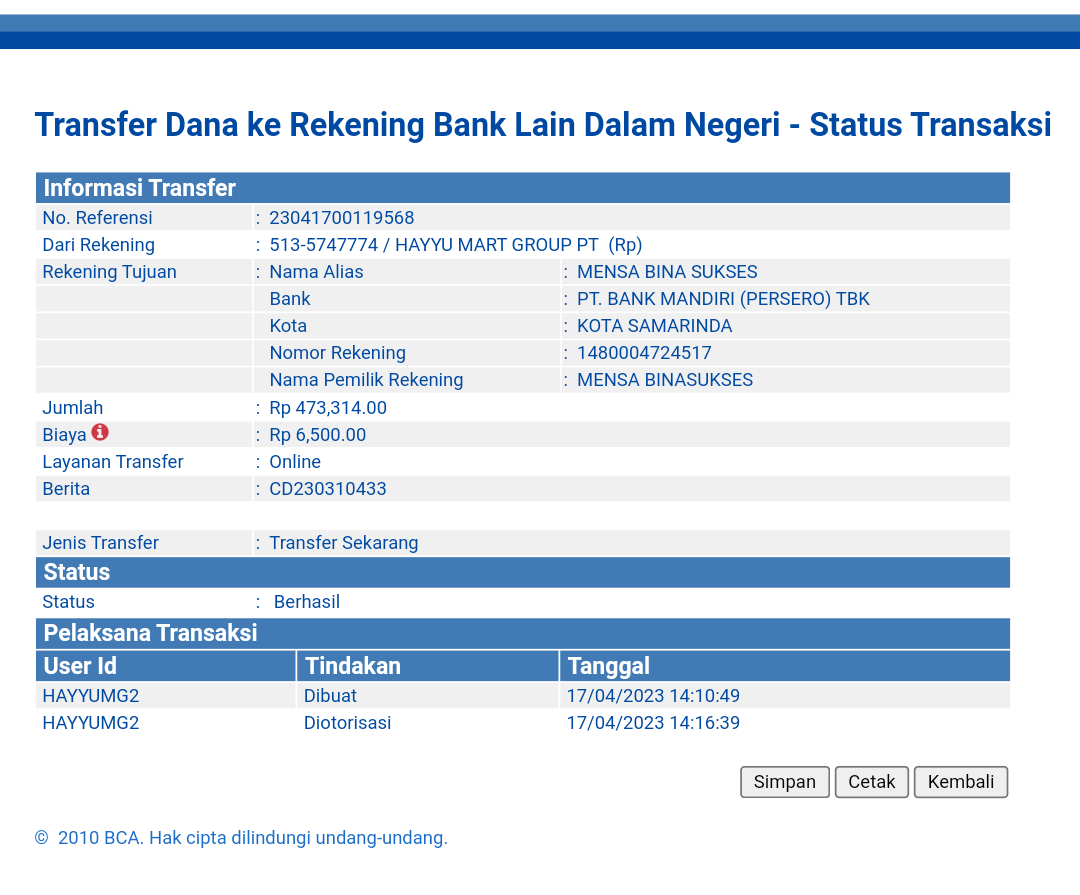Click the Tanggal column header
Image resolution: width=1080 pixels, height=895 pixels.
(608, 666)
